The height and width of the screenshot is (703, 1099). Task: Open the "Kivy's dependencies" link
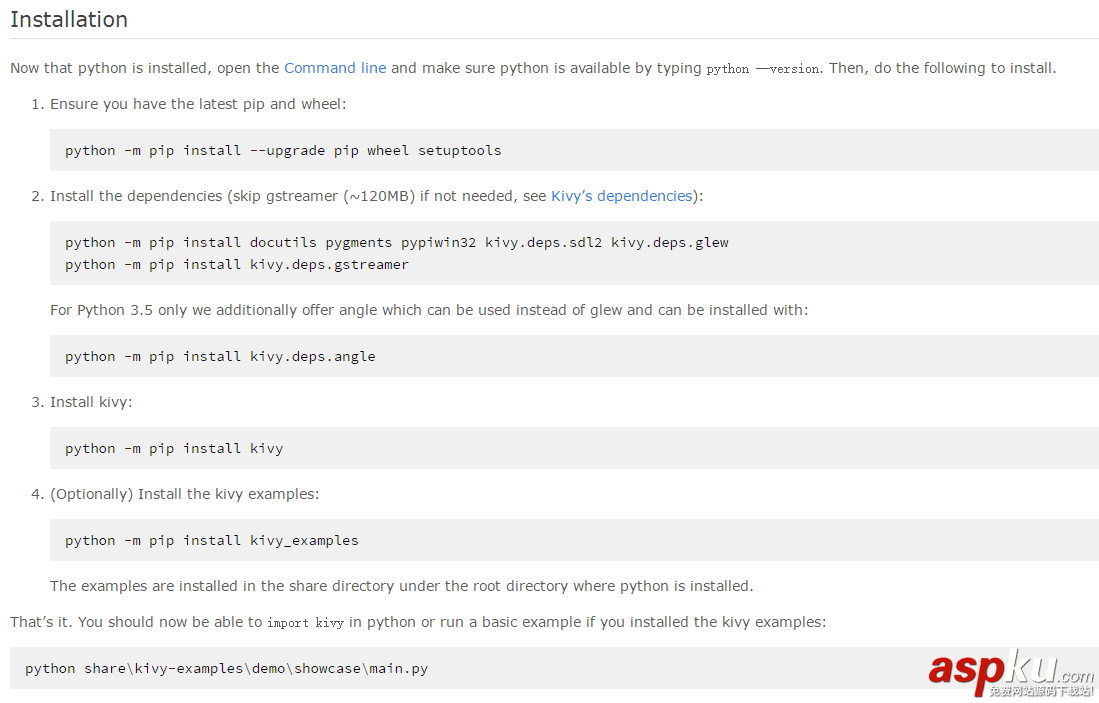pyautogui.click(x=621, y=196)
